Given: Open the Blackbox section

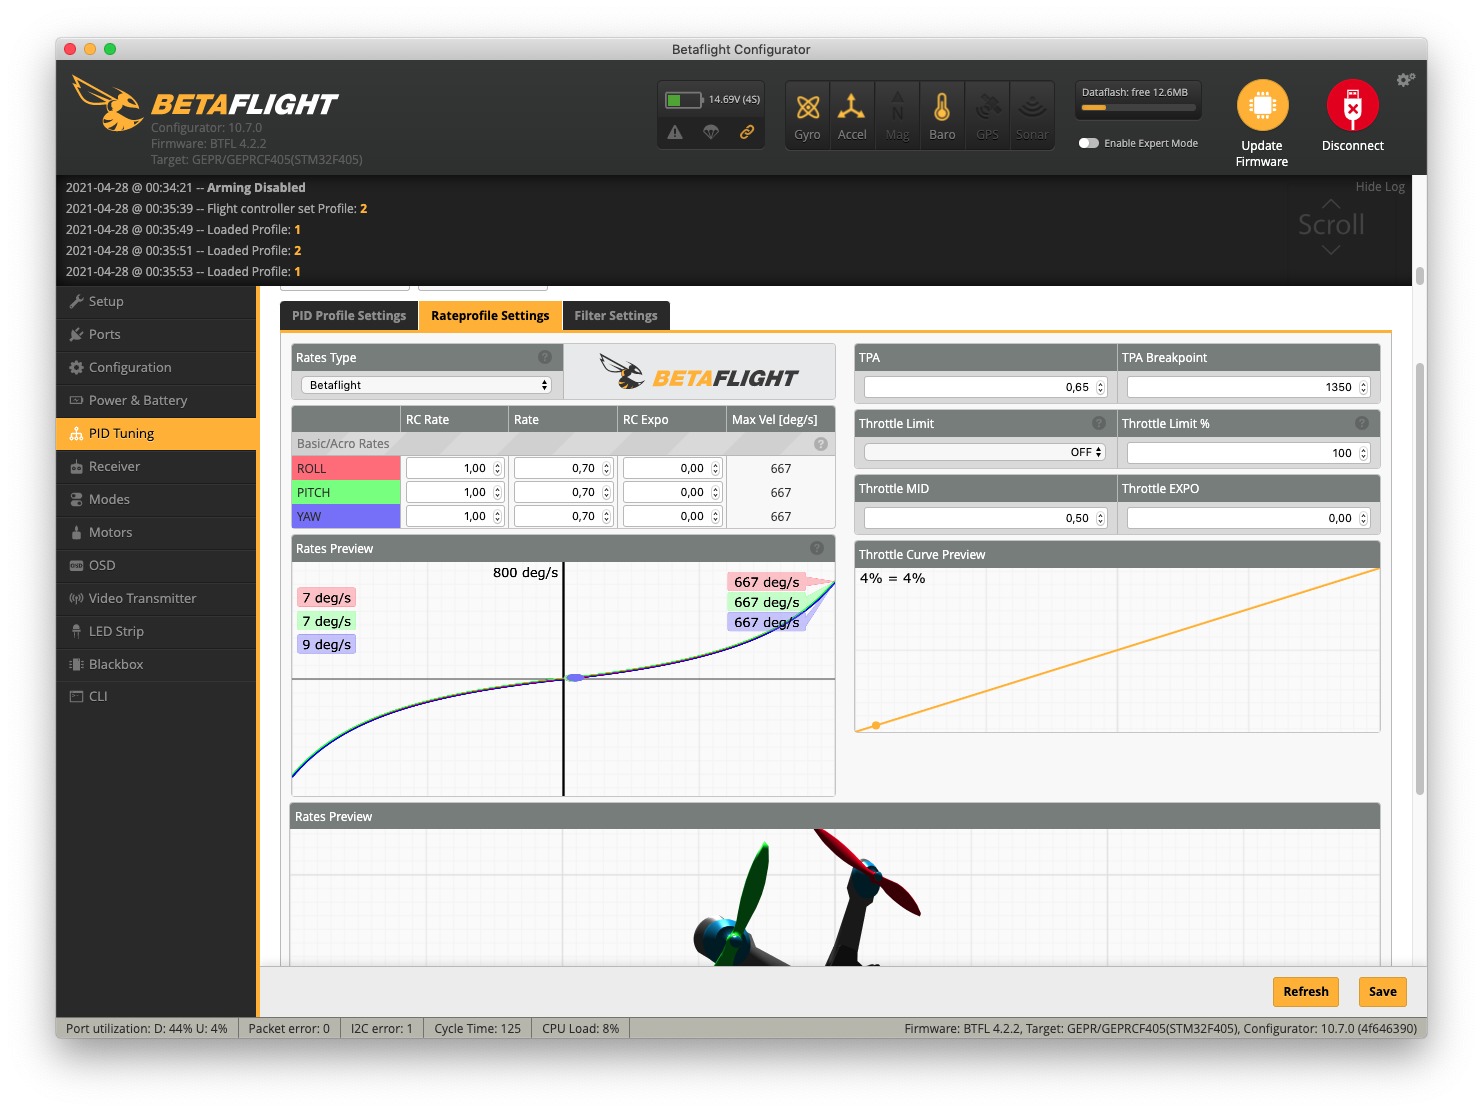Looking at the screenshot, I should pyautogui.click(x=157, y=664).
